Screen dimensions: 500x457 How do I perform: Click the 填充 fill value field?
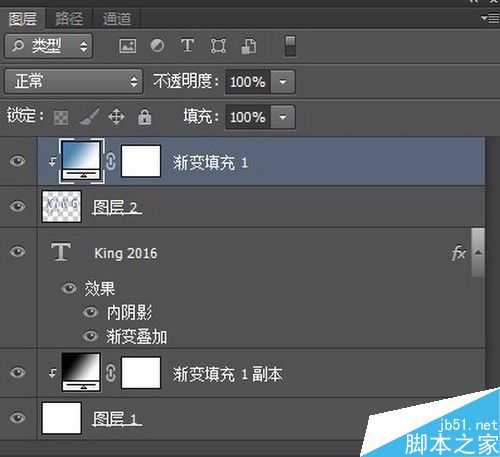(248, 117)
